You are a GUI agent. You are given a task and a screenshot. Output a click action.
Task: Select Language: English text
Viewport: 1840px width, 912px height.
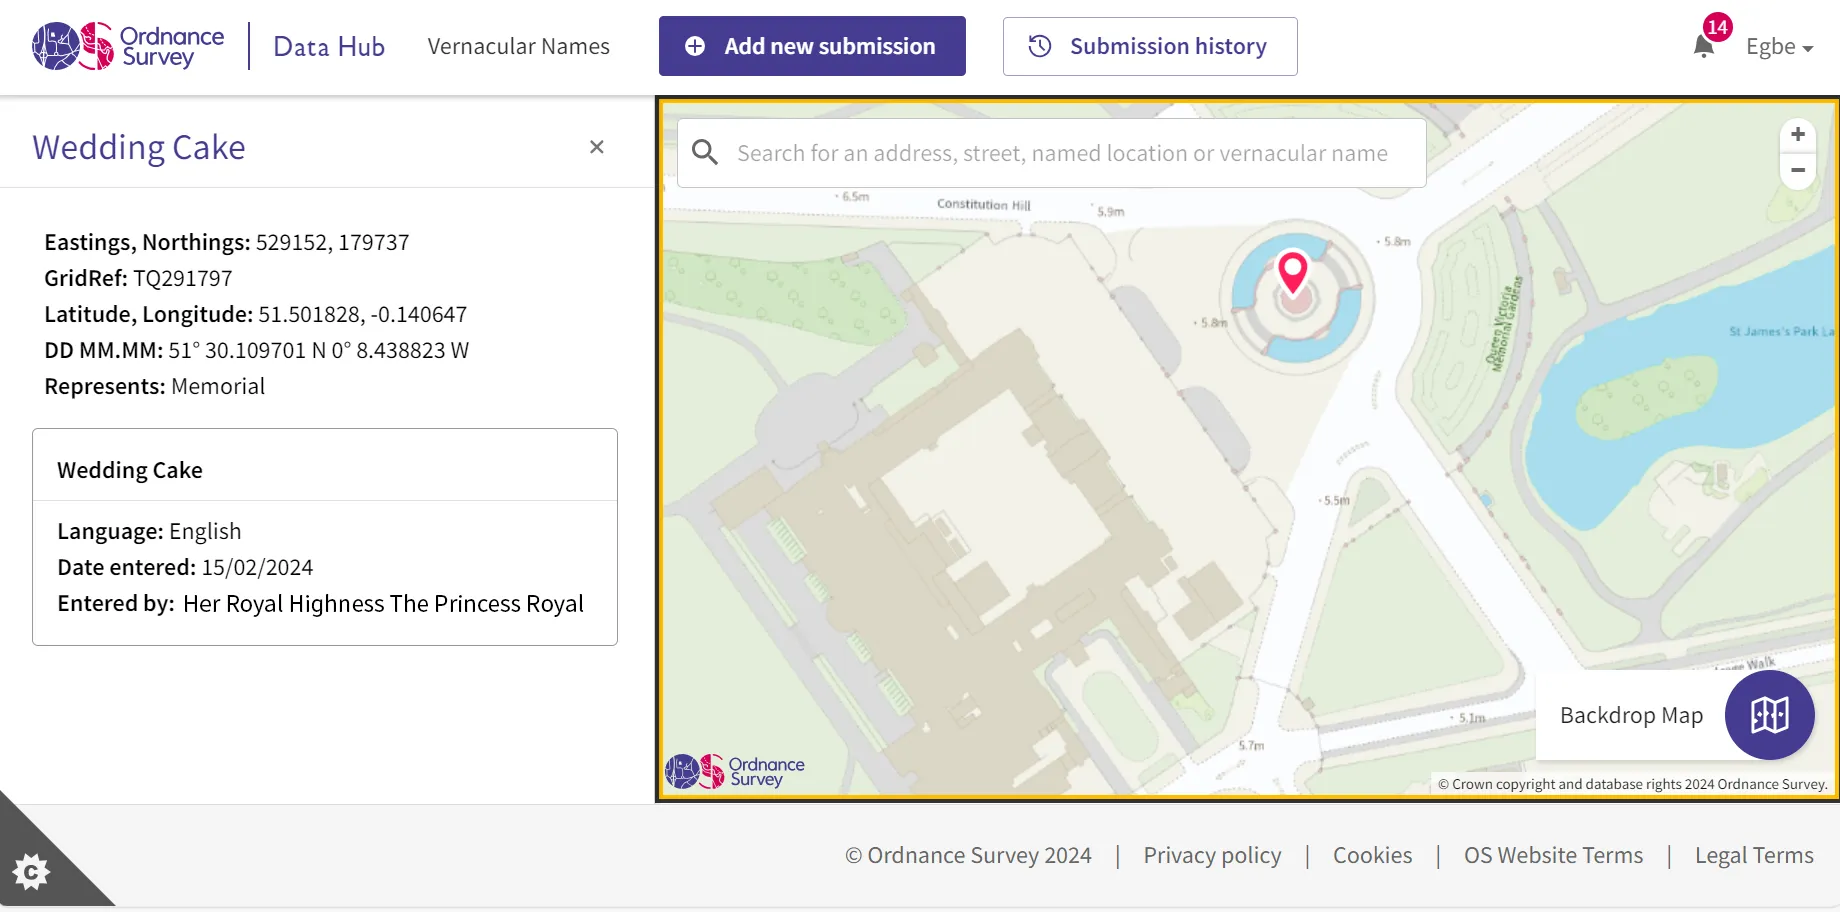pyautogui.click(x=149, y=531)
